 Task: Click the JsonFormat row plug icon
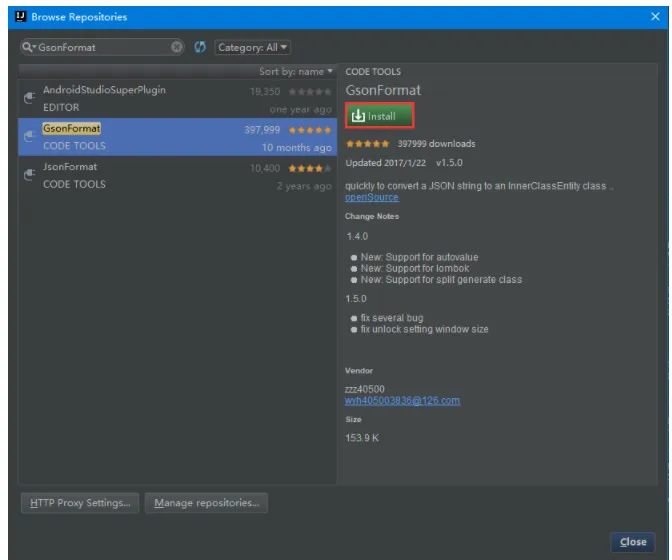pyautogui.click(x=29, y=175)
